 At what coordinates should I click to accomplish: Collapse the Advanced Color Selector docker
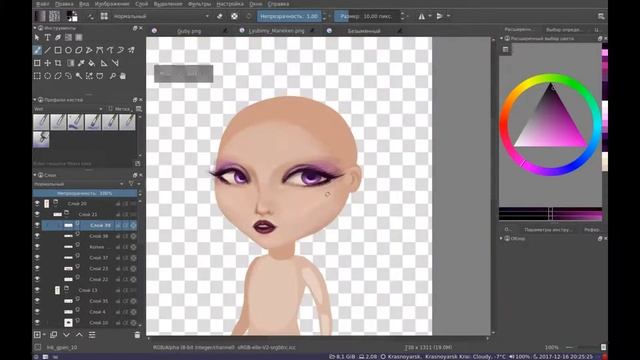(x=502, y=38)
